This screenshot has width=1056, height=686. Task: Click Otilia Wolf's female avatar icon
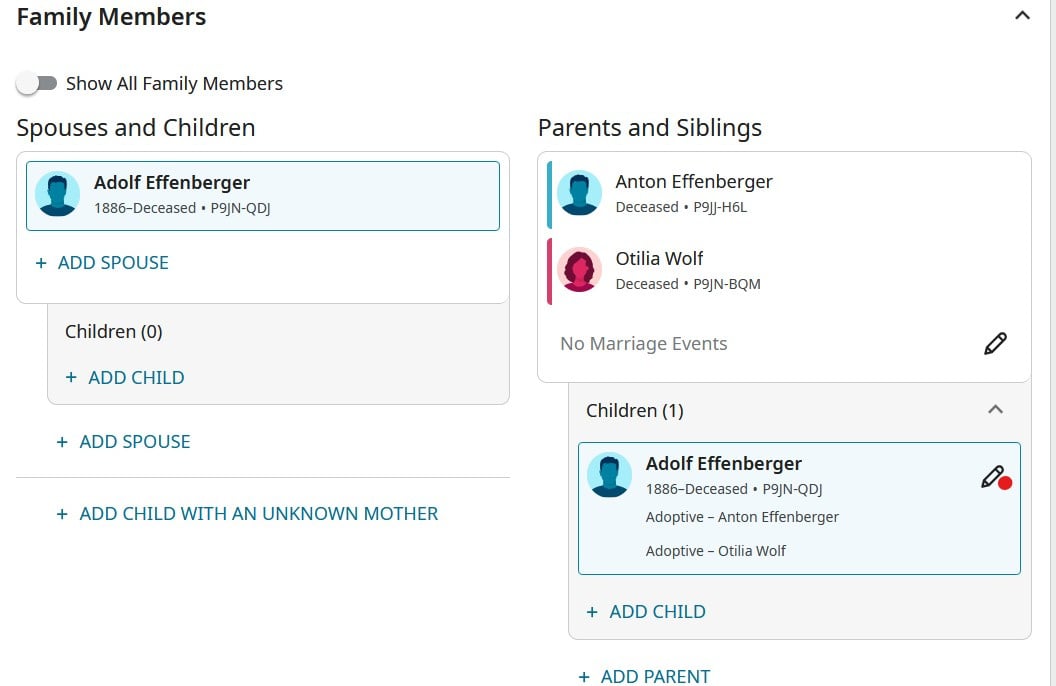click(579, 269)
